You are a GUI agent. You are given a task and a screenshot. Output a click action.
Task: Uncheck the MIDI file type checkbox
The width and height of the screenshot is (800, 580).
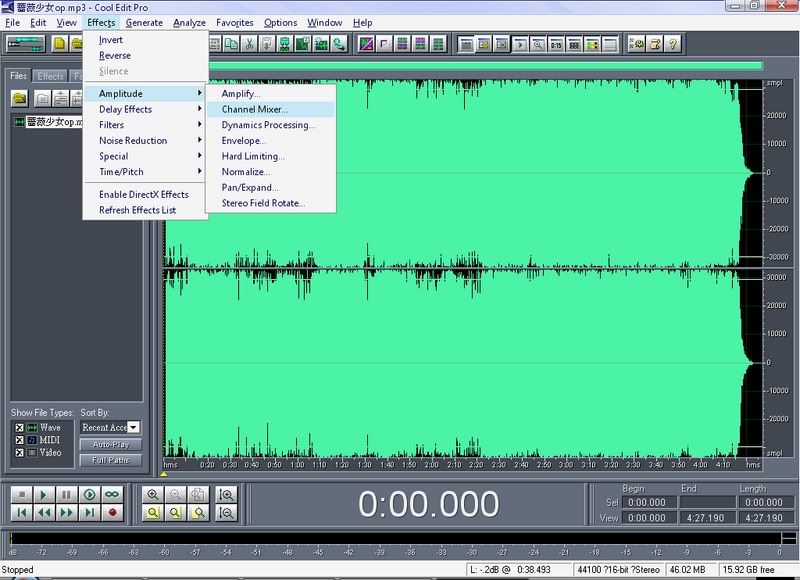(x=19, y=440)
